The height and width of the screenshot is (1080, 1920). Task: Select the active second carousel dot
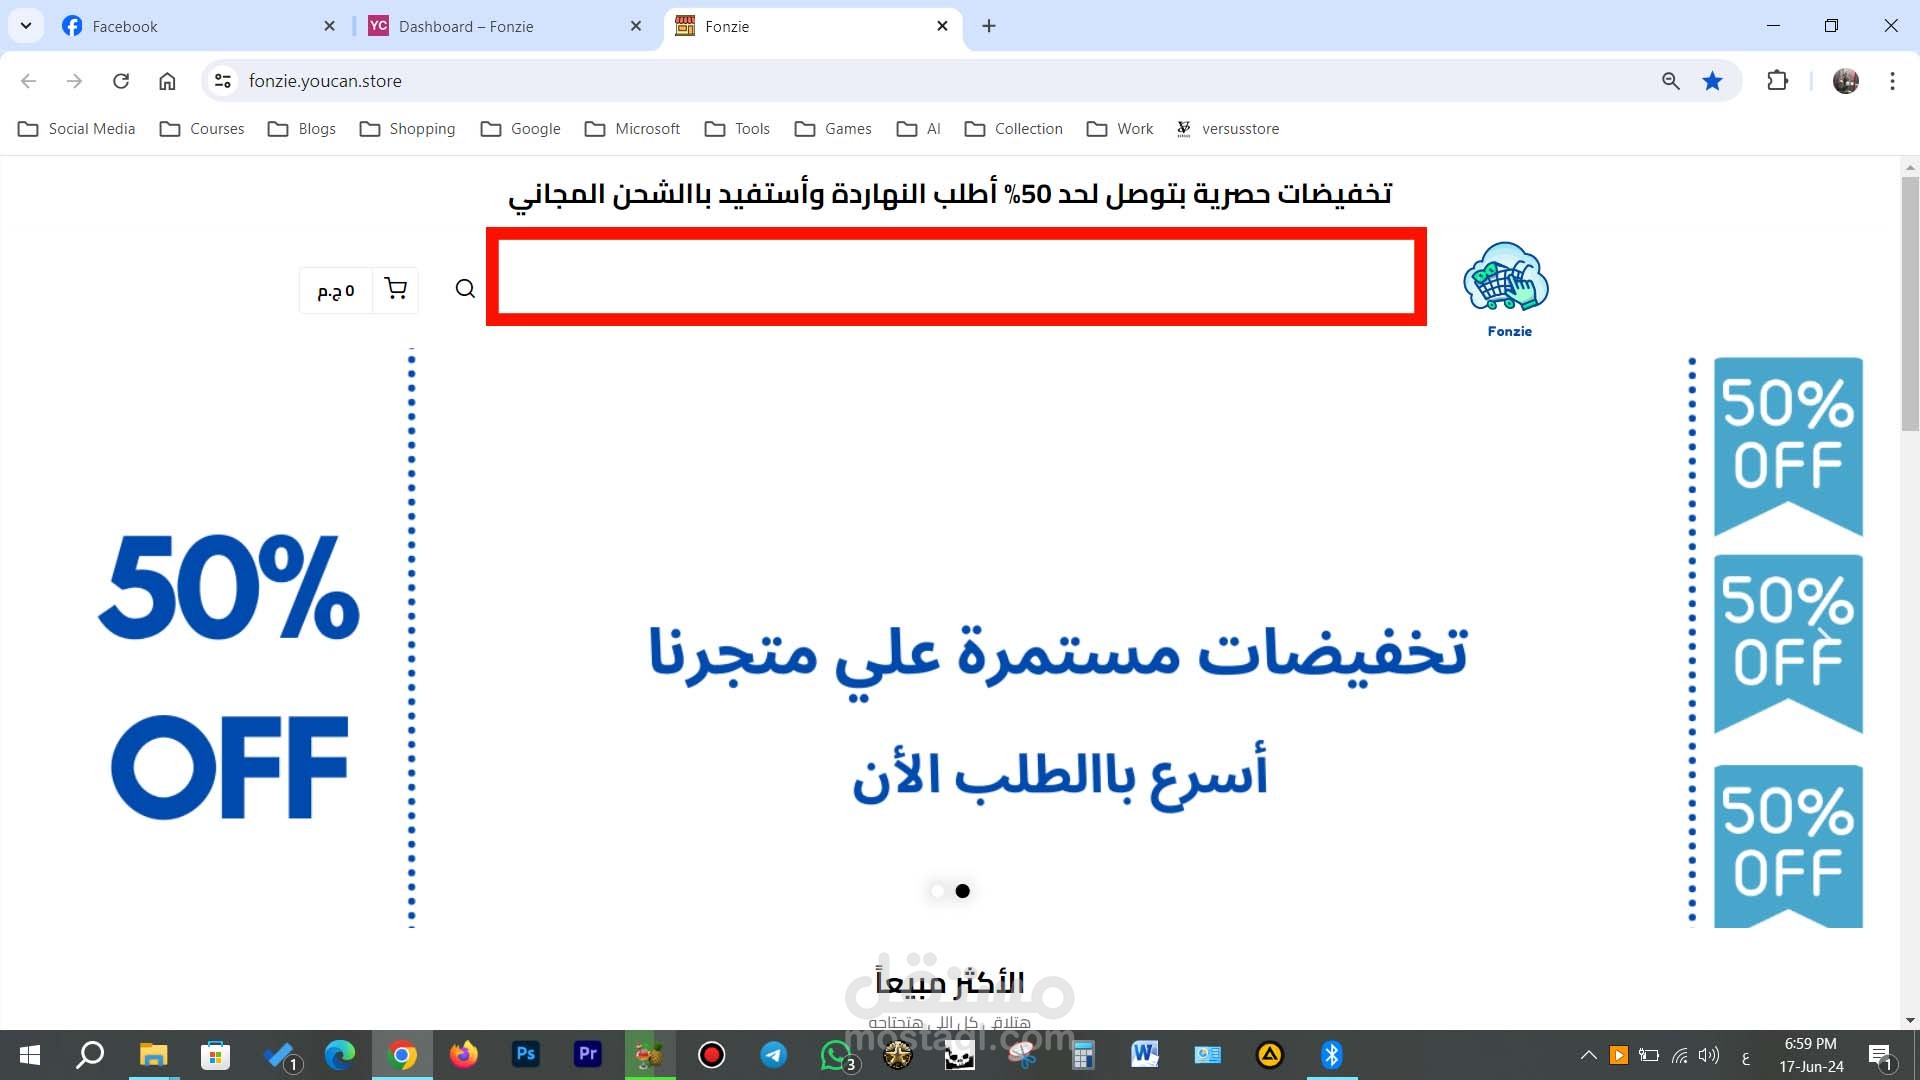(x=962, y=891)
